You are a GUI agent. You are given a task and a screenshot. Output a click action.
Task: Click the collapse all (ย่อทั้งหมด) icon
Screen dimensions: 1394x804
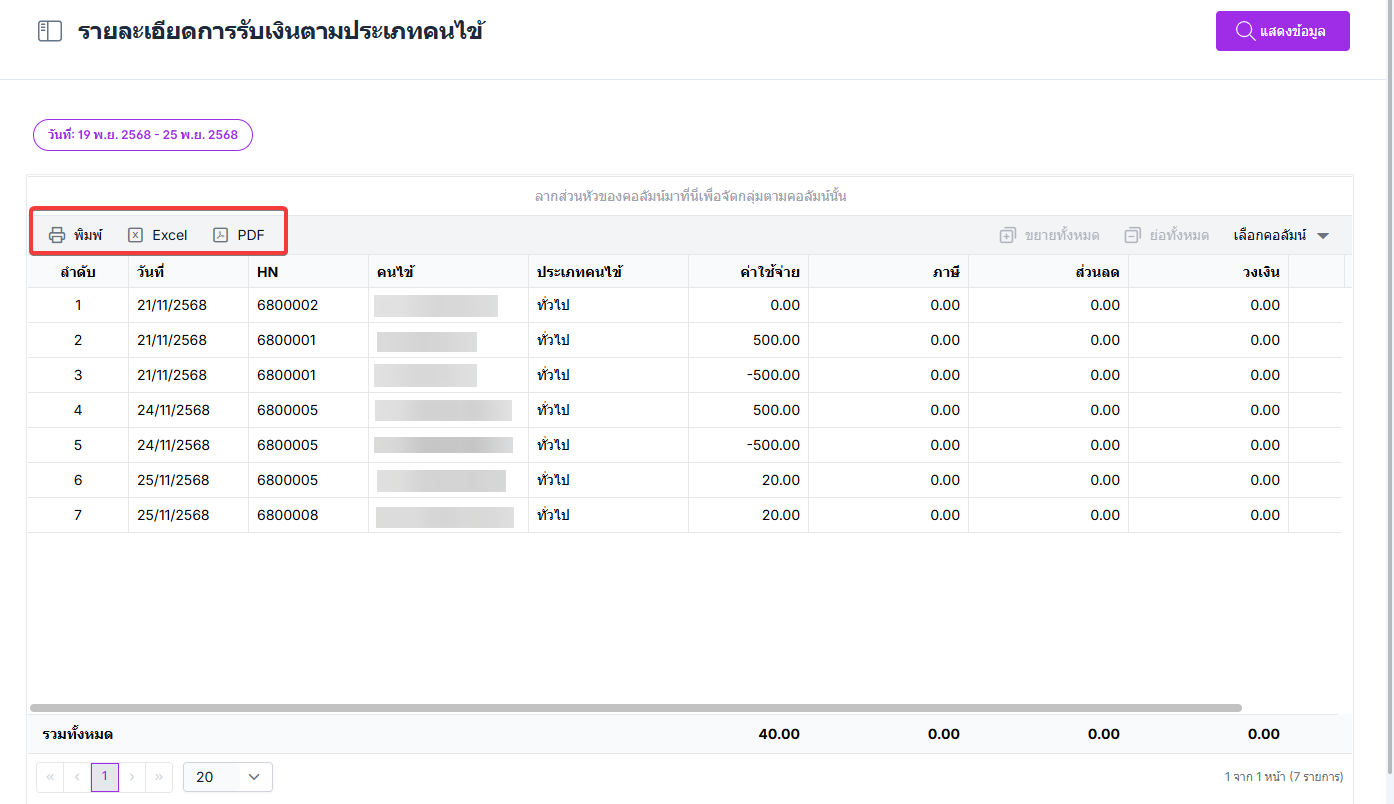tap(1132, 235)
